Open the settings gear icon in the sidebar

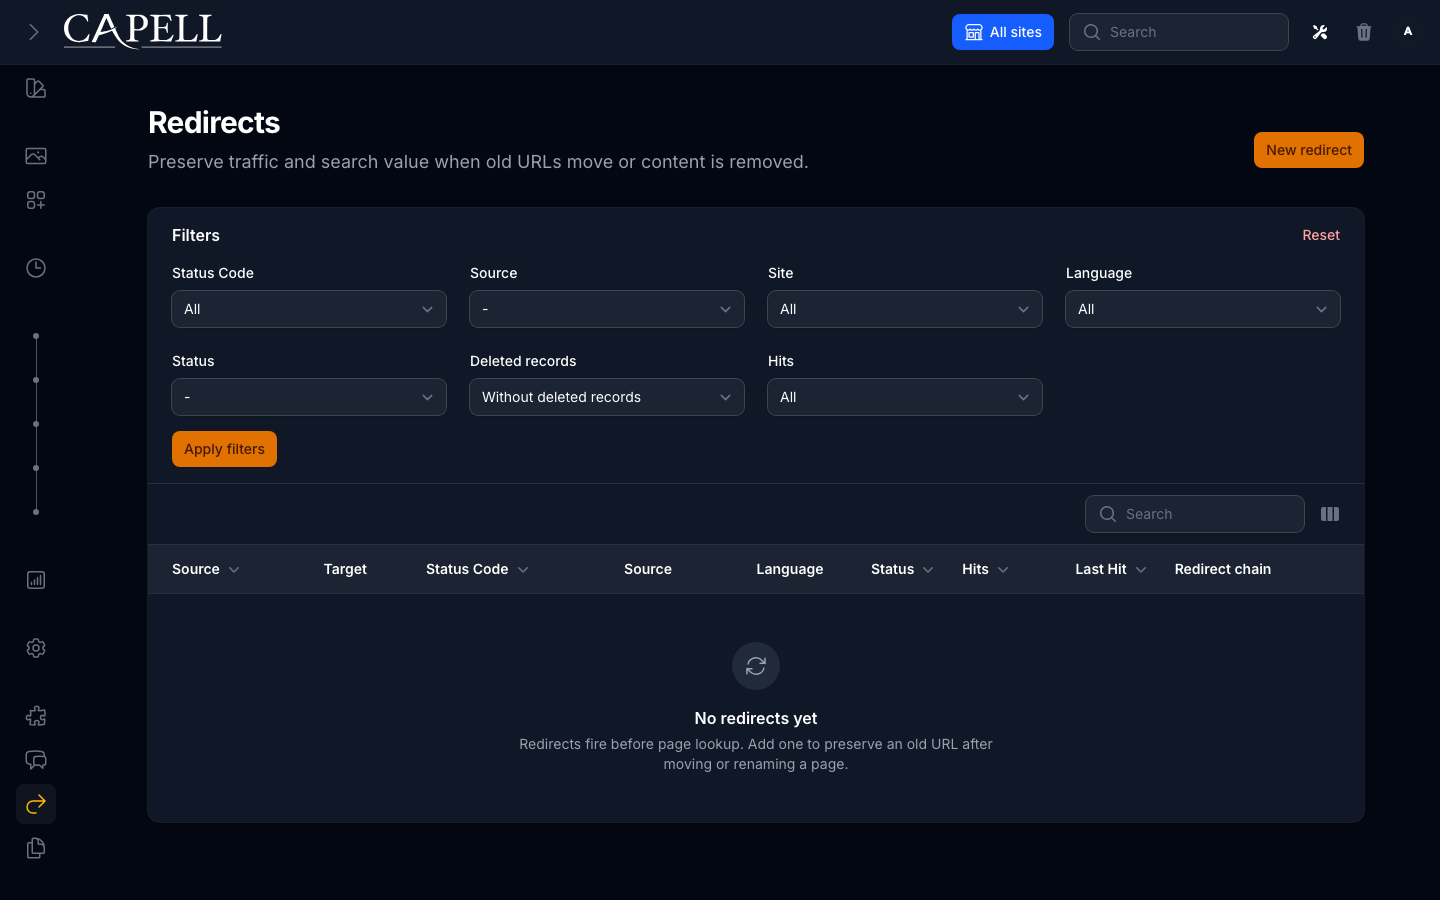pyautogui.click(x=36, y=648)
